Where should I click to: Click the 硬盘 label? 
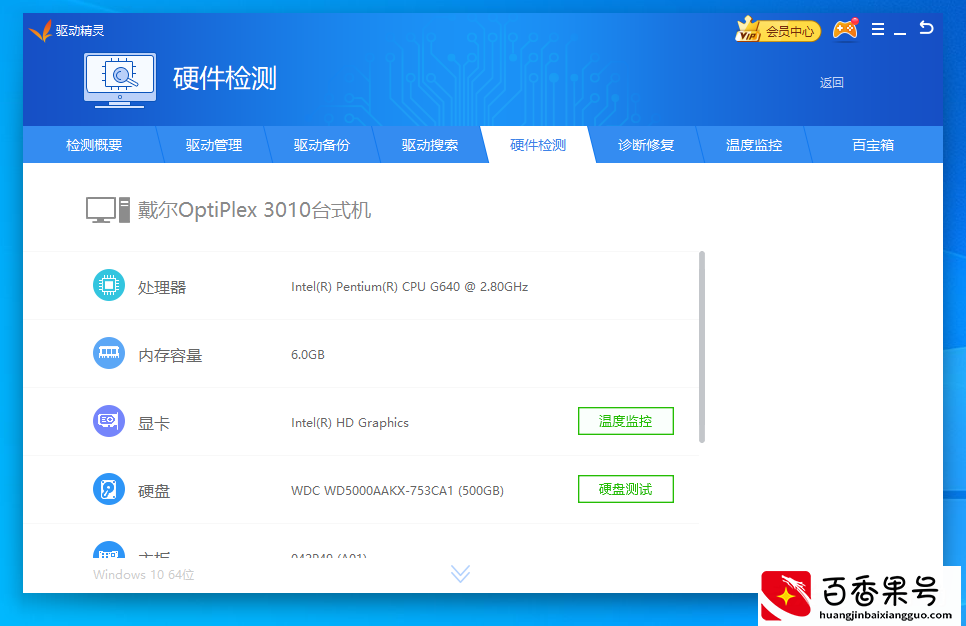click(x=153, y=492)
